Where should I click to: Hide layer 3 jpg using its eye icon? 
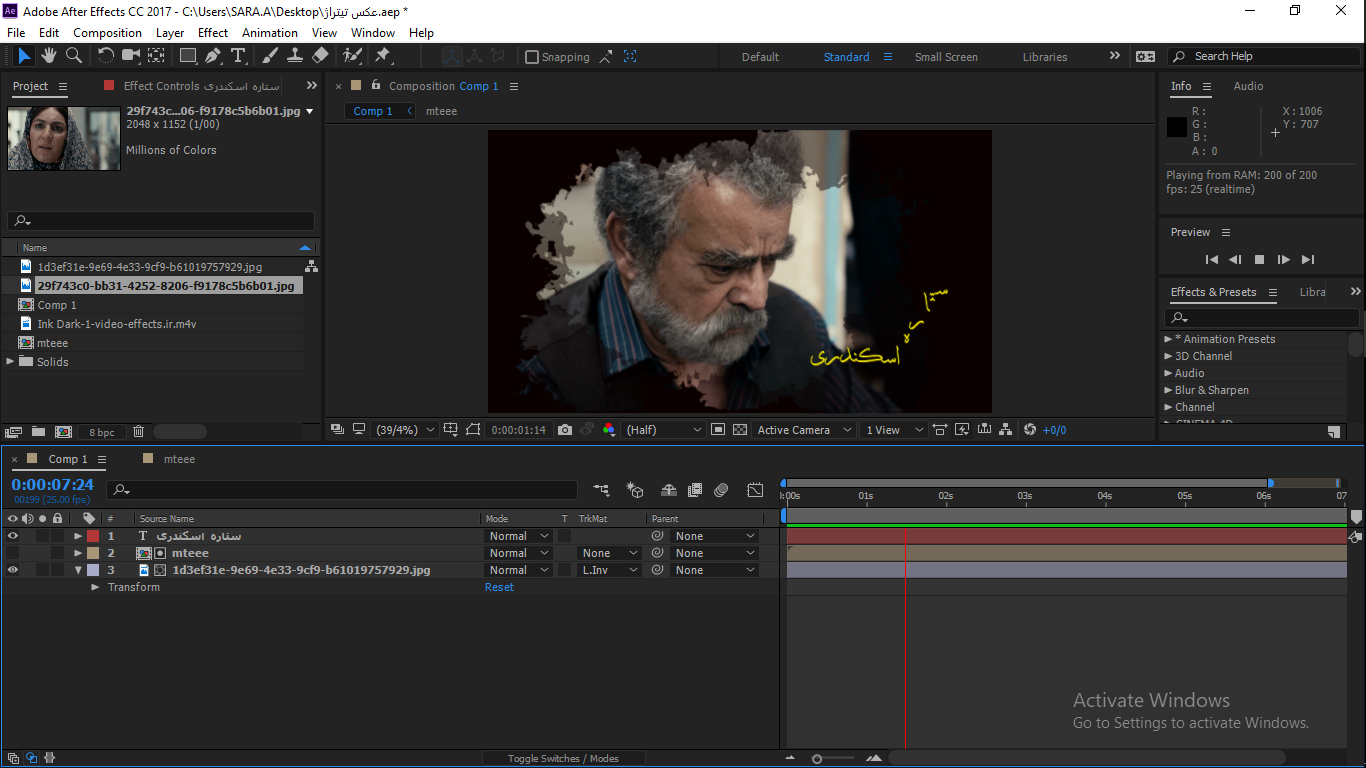(13, 570)
